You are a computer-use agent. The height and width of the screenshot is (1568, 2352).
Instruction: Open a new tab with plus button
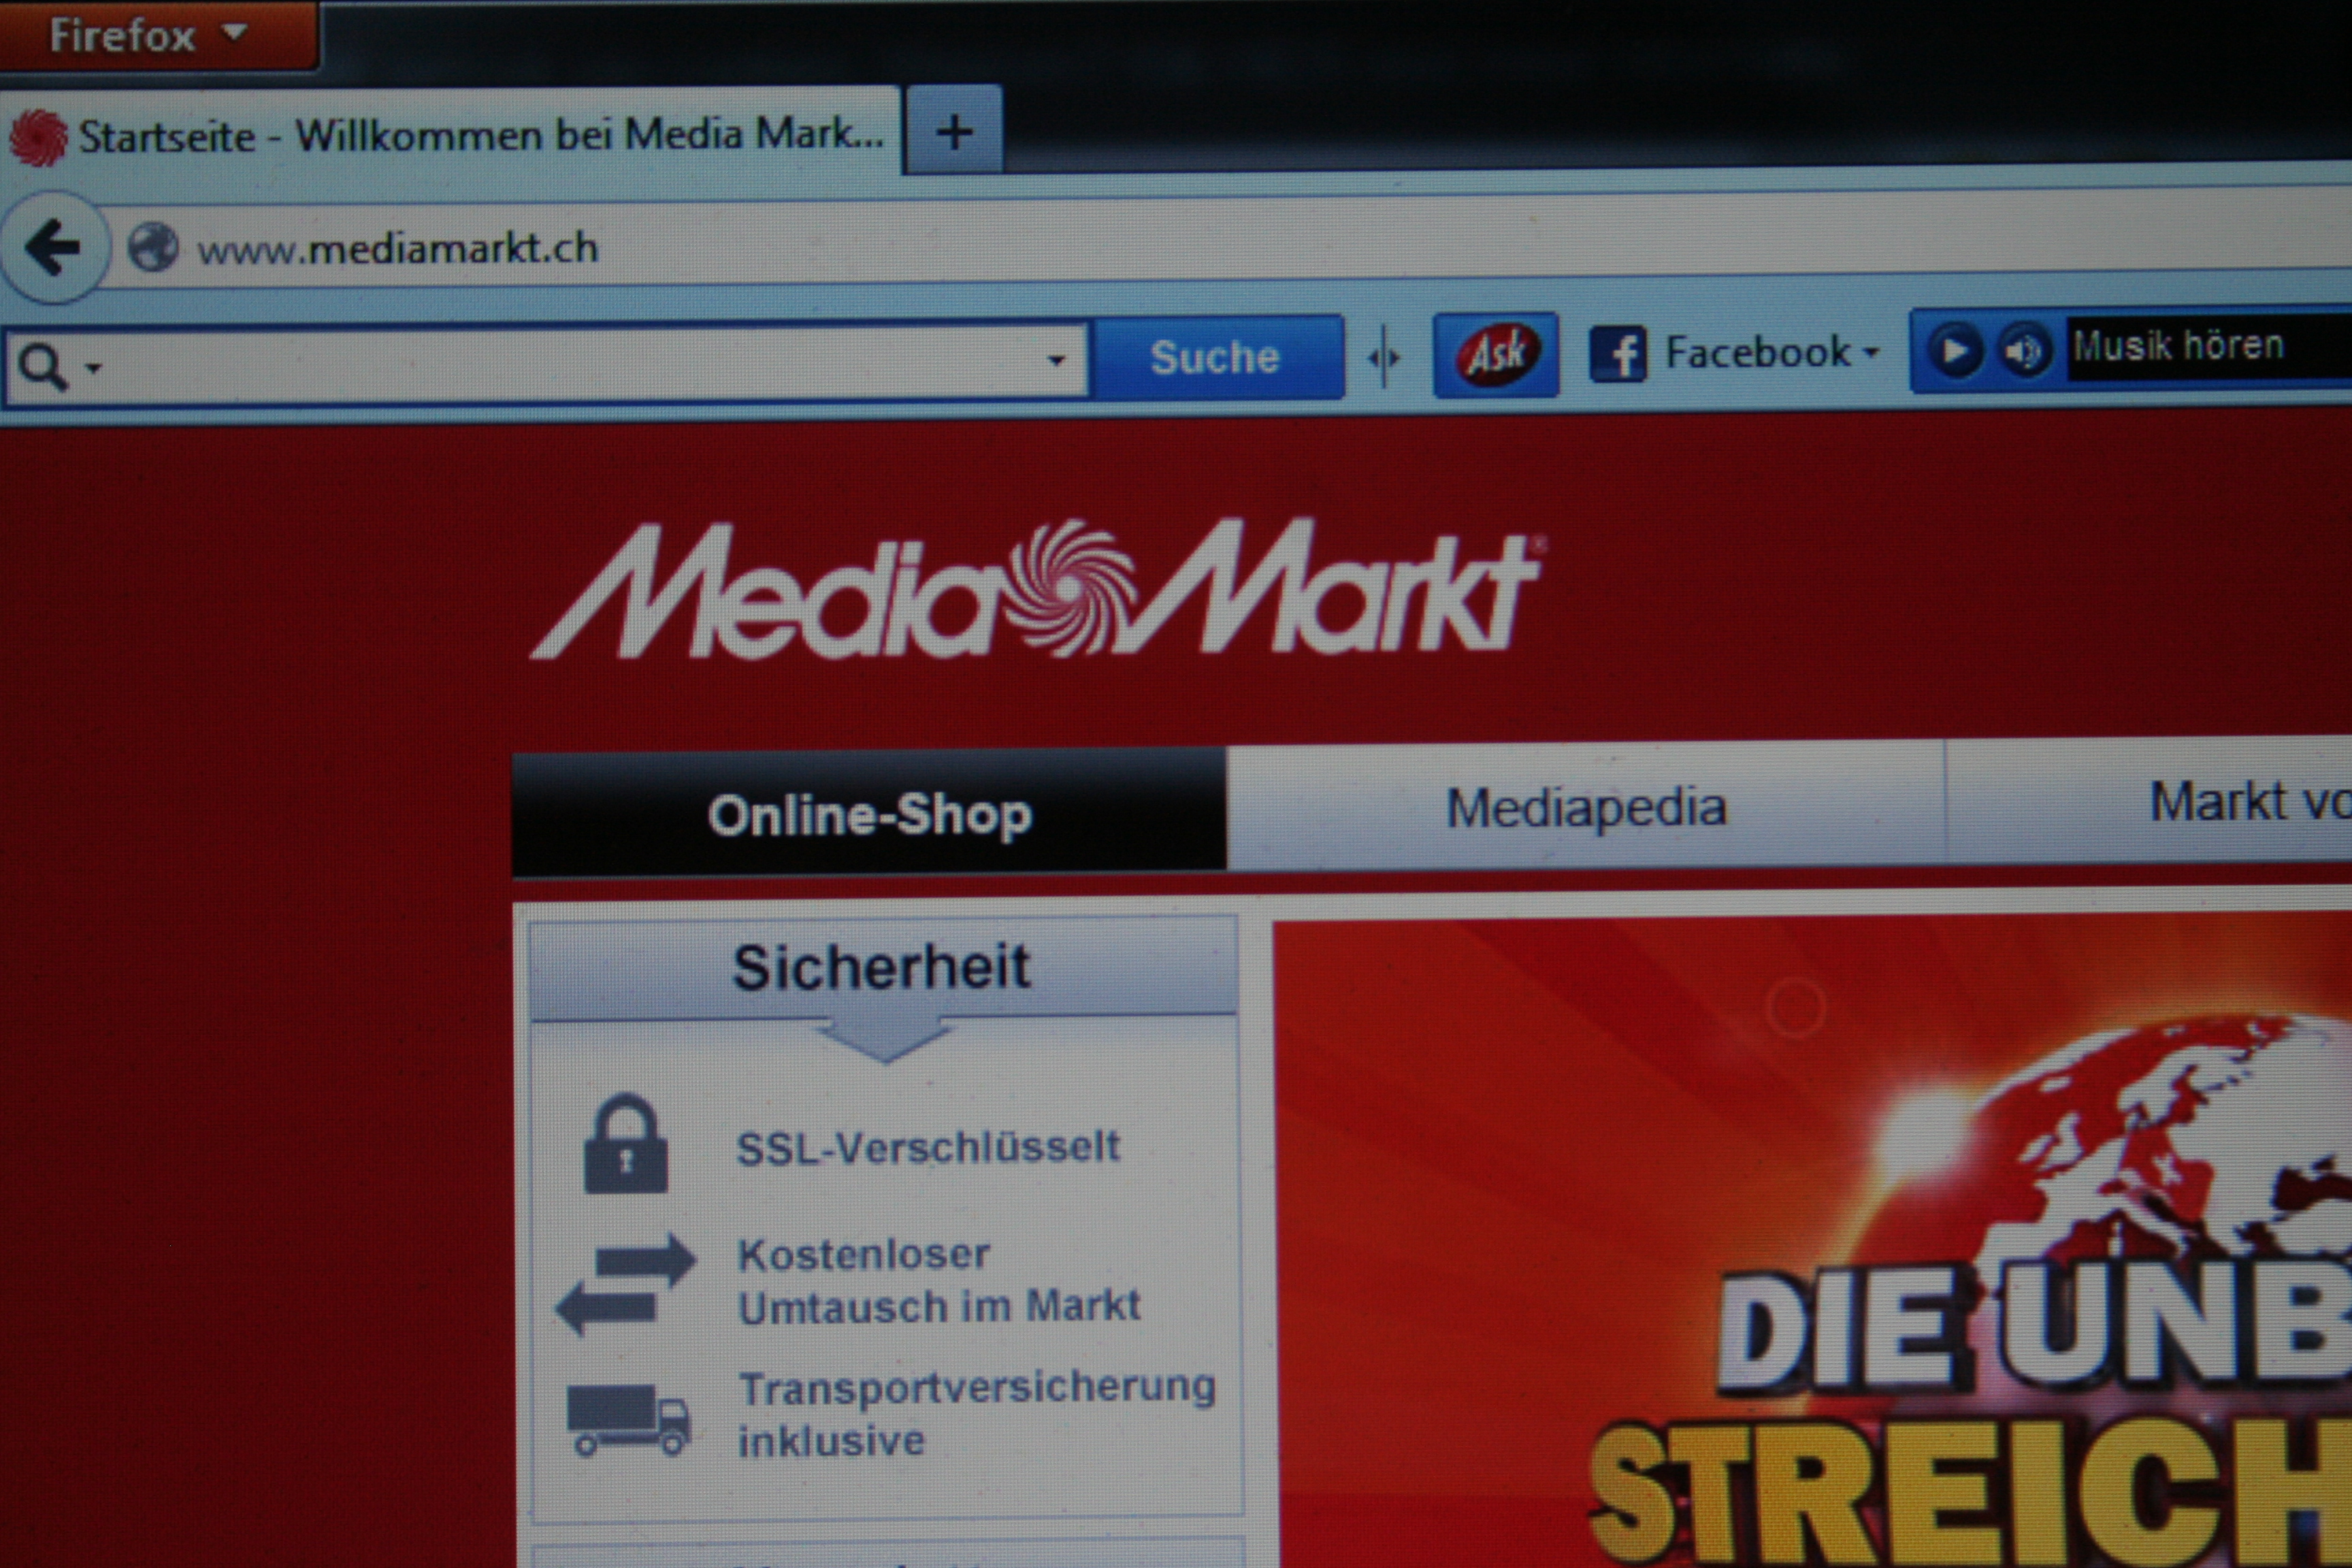(x=954, y=132)
